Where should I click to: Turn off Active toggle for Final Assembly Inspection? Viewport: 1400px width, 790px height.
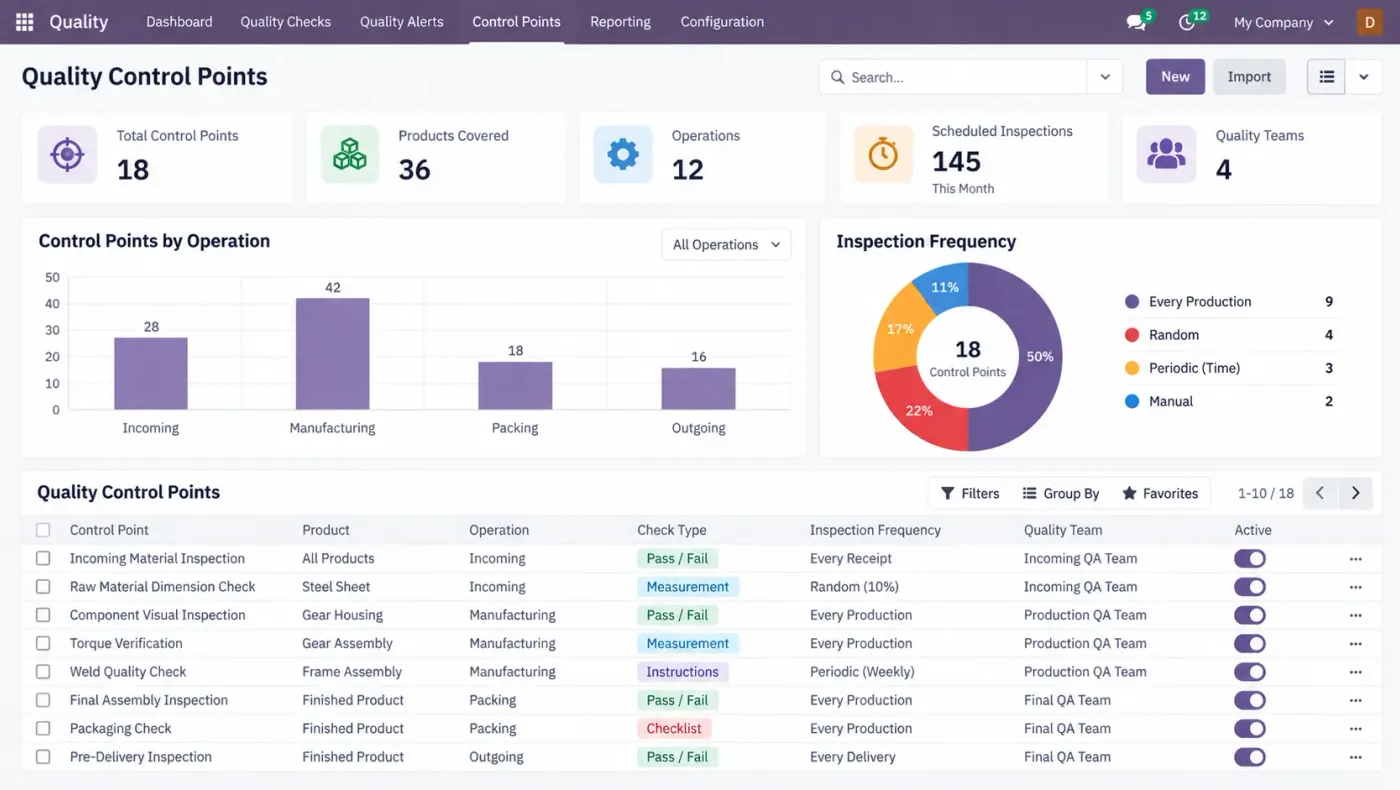(x=1250, y=700)
